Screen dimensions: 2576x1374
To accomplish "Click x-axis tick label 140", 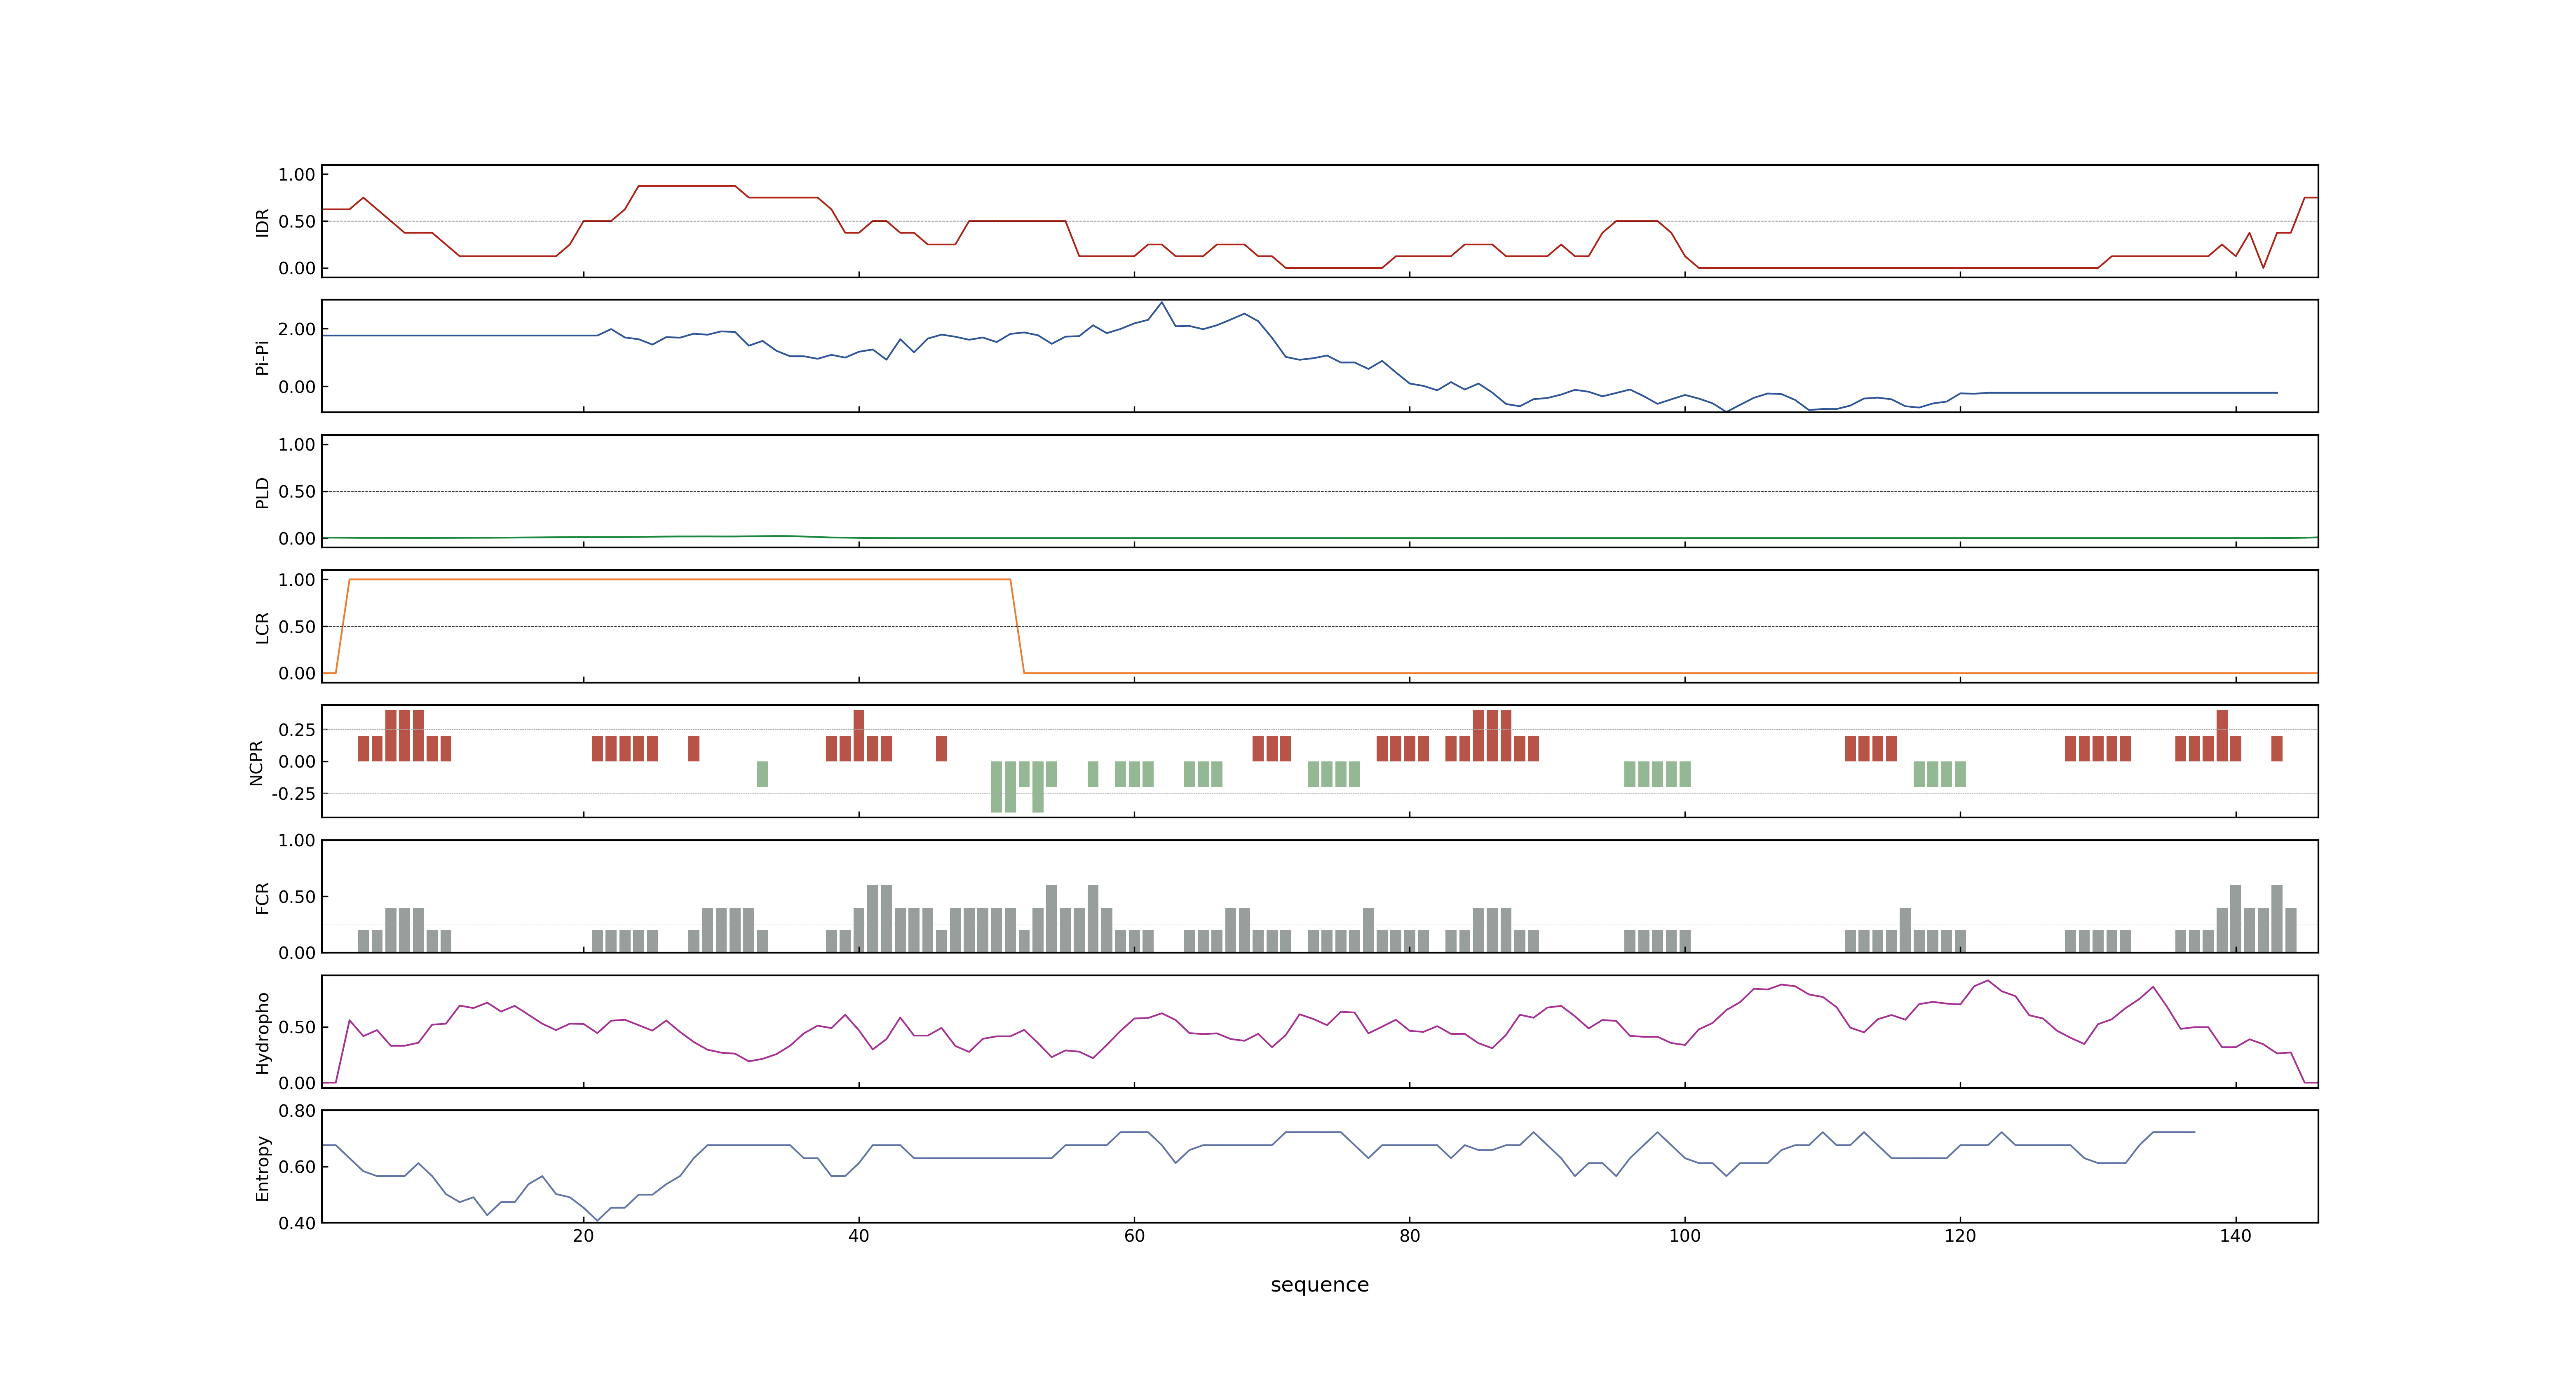I will [2235, 1236].
